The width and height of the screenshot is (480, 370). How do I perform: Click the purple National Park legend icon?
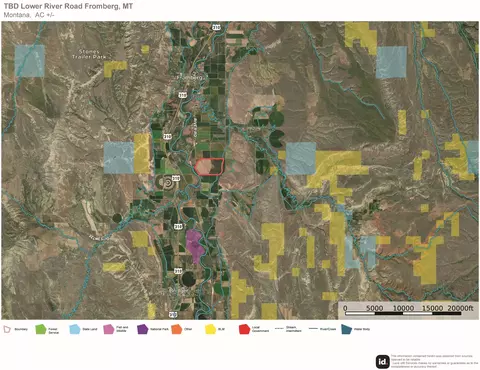point(142,329)
